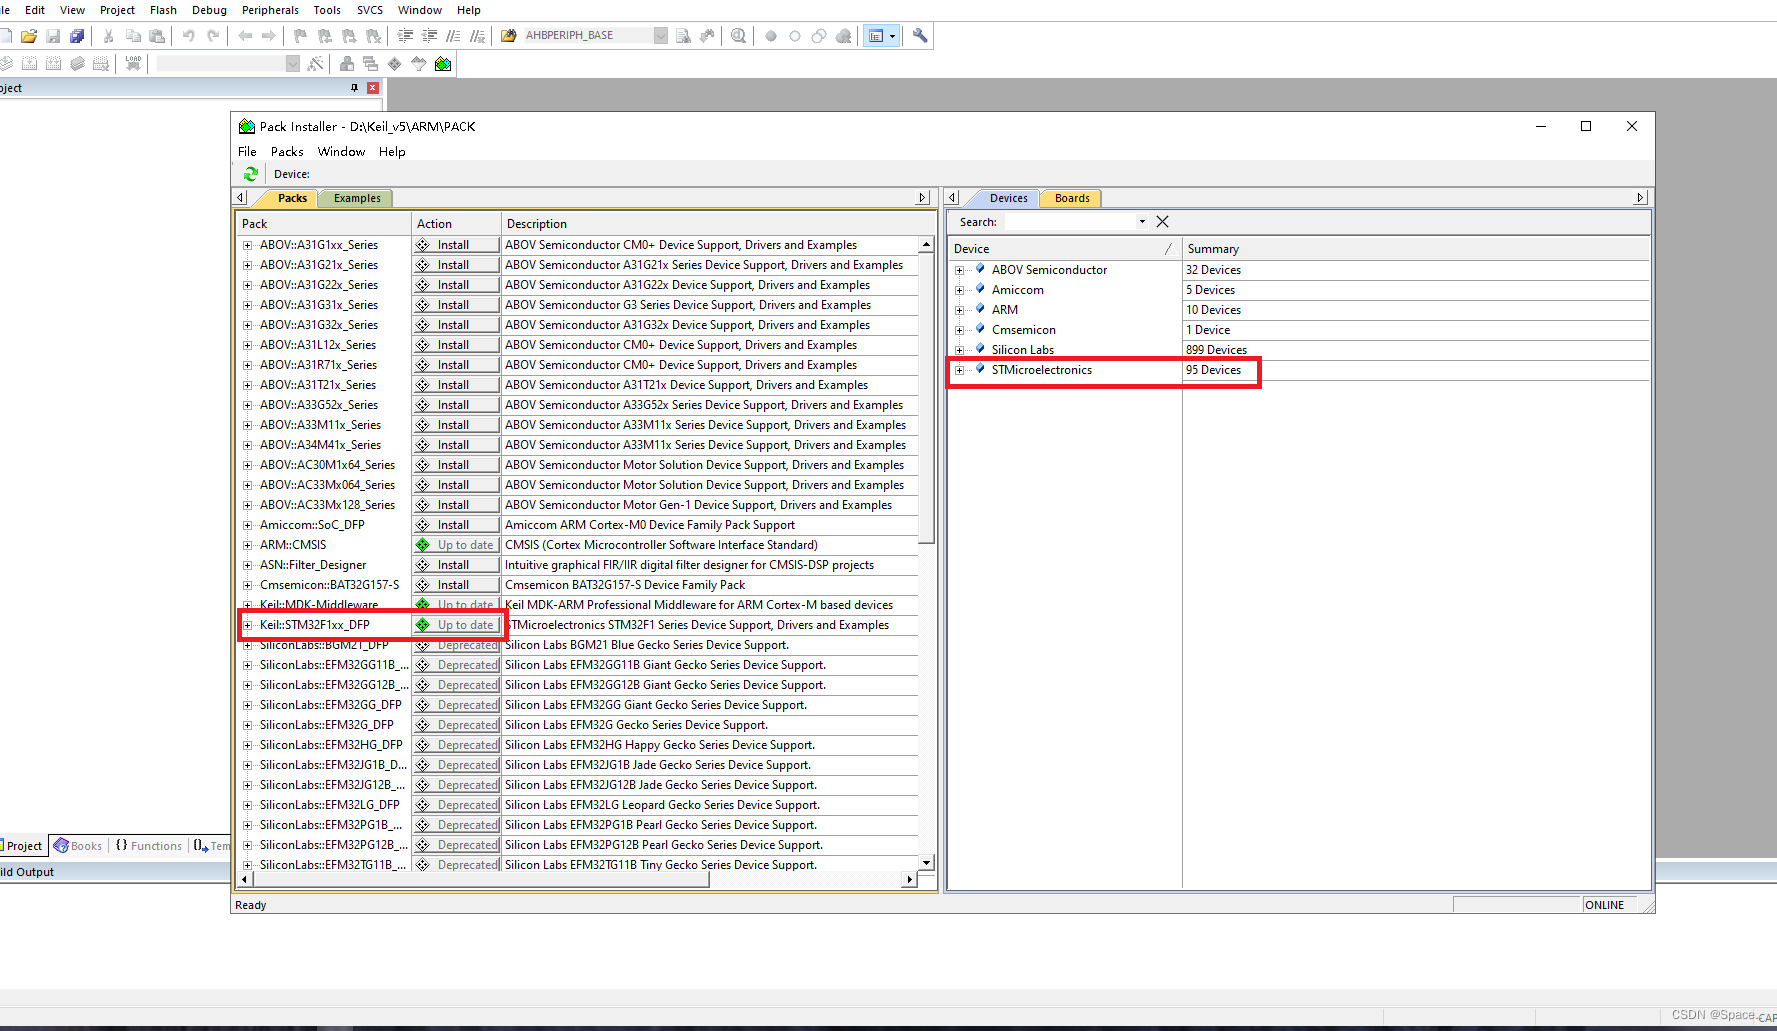
Task: Click the packs list vertical scrollbar
Action: 926,397
